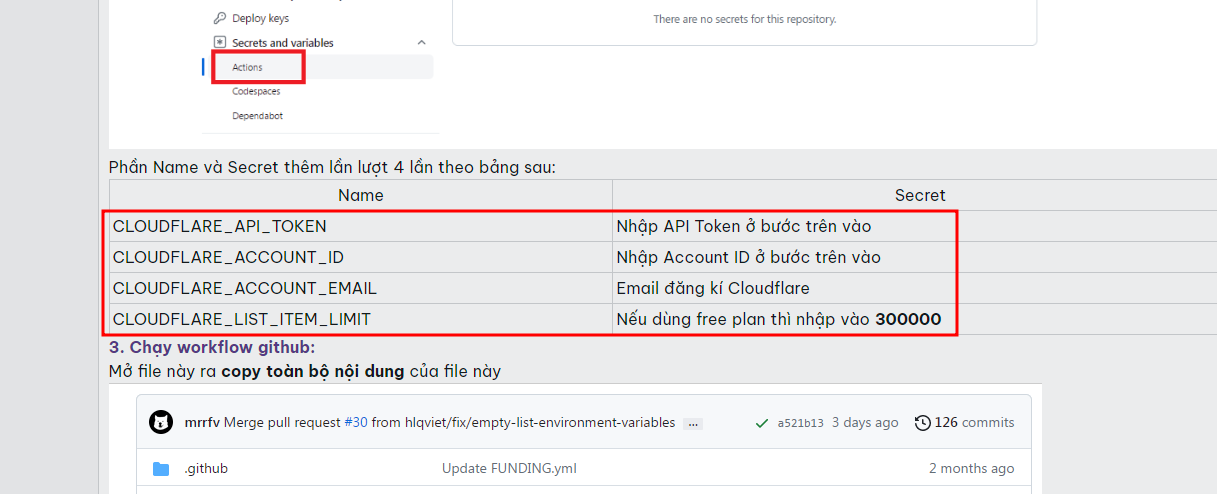The height and width of the screenshot is (494, 1217).
Task: Click '2 months ago' timestamp
Action: click(x=971, y=469)
